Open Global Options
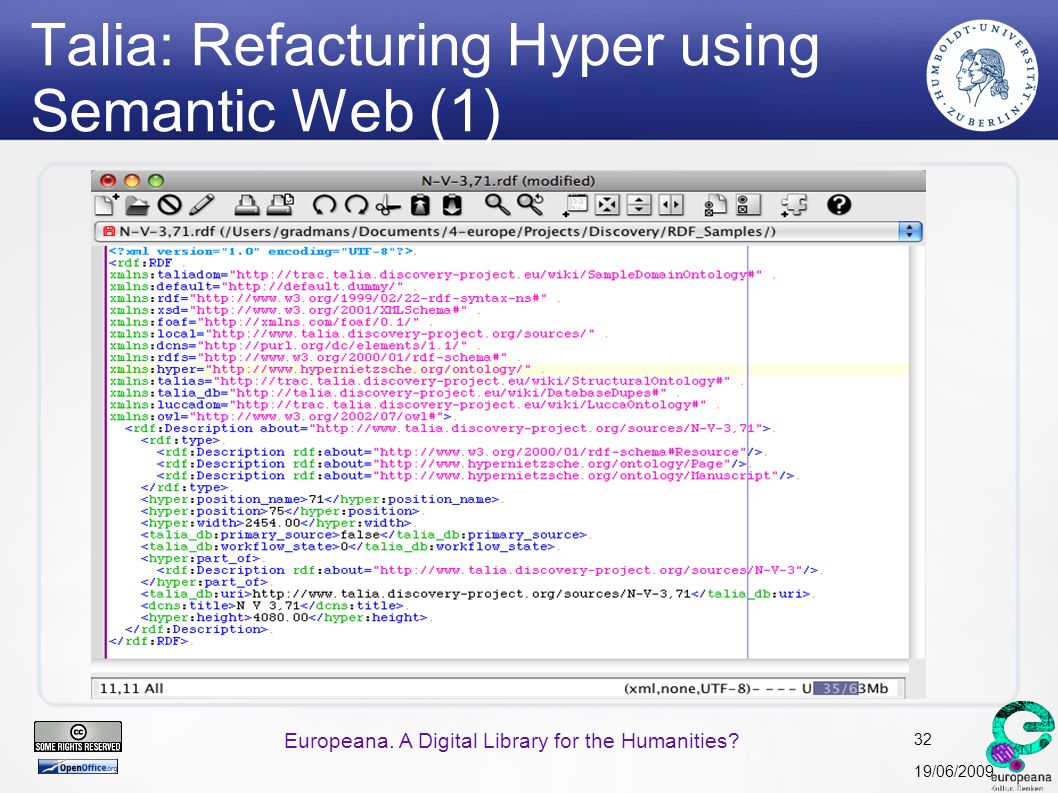This screenshot has height=793, width=1058. pos(748,204)
